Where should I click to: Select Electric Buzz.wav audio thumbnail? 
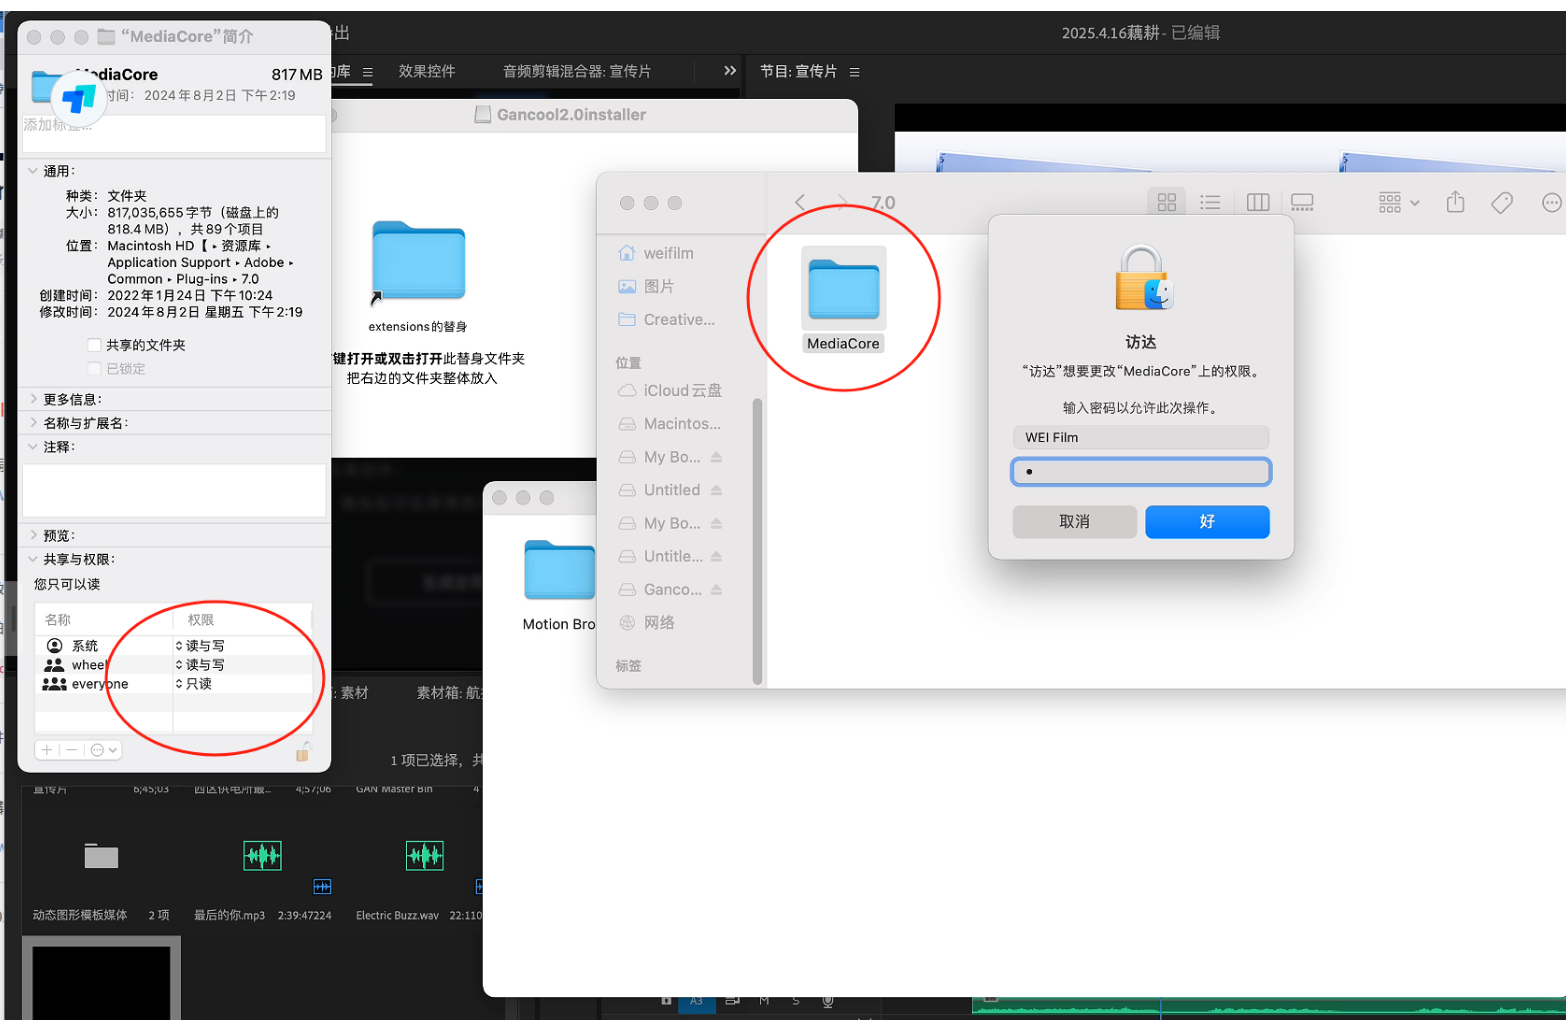(x=425, y=856)
